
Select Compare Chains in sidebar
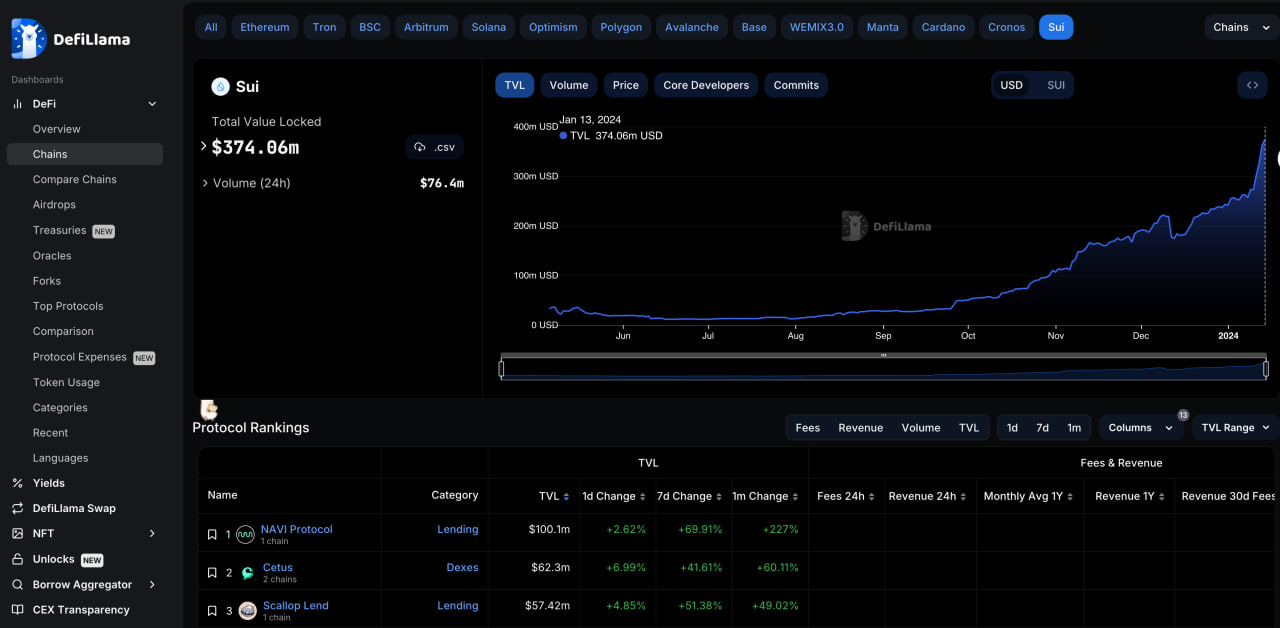75,180
